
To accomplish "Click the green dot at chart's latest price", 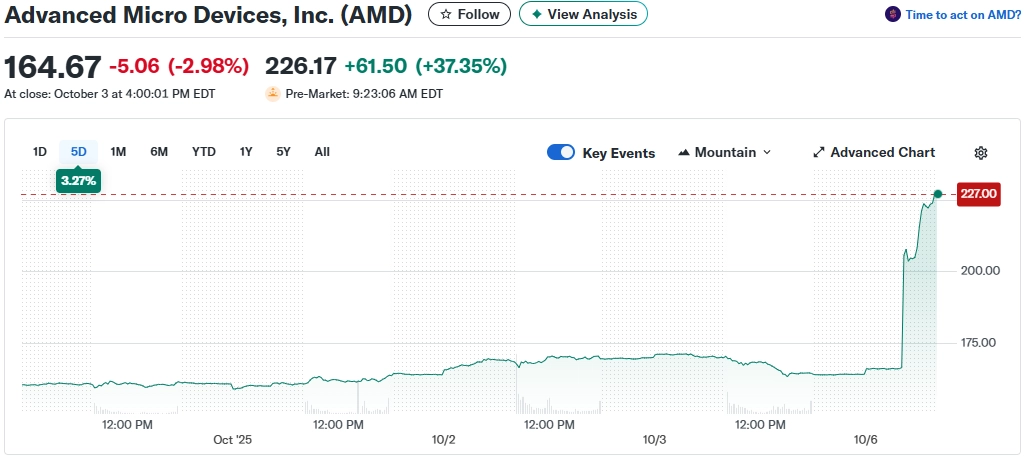I will (937, 193).
